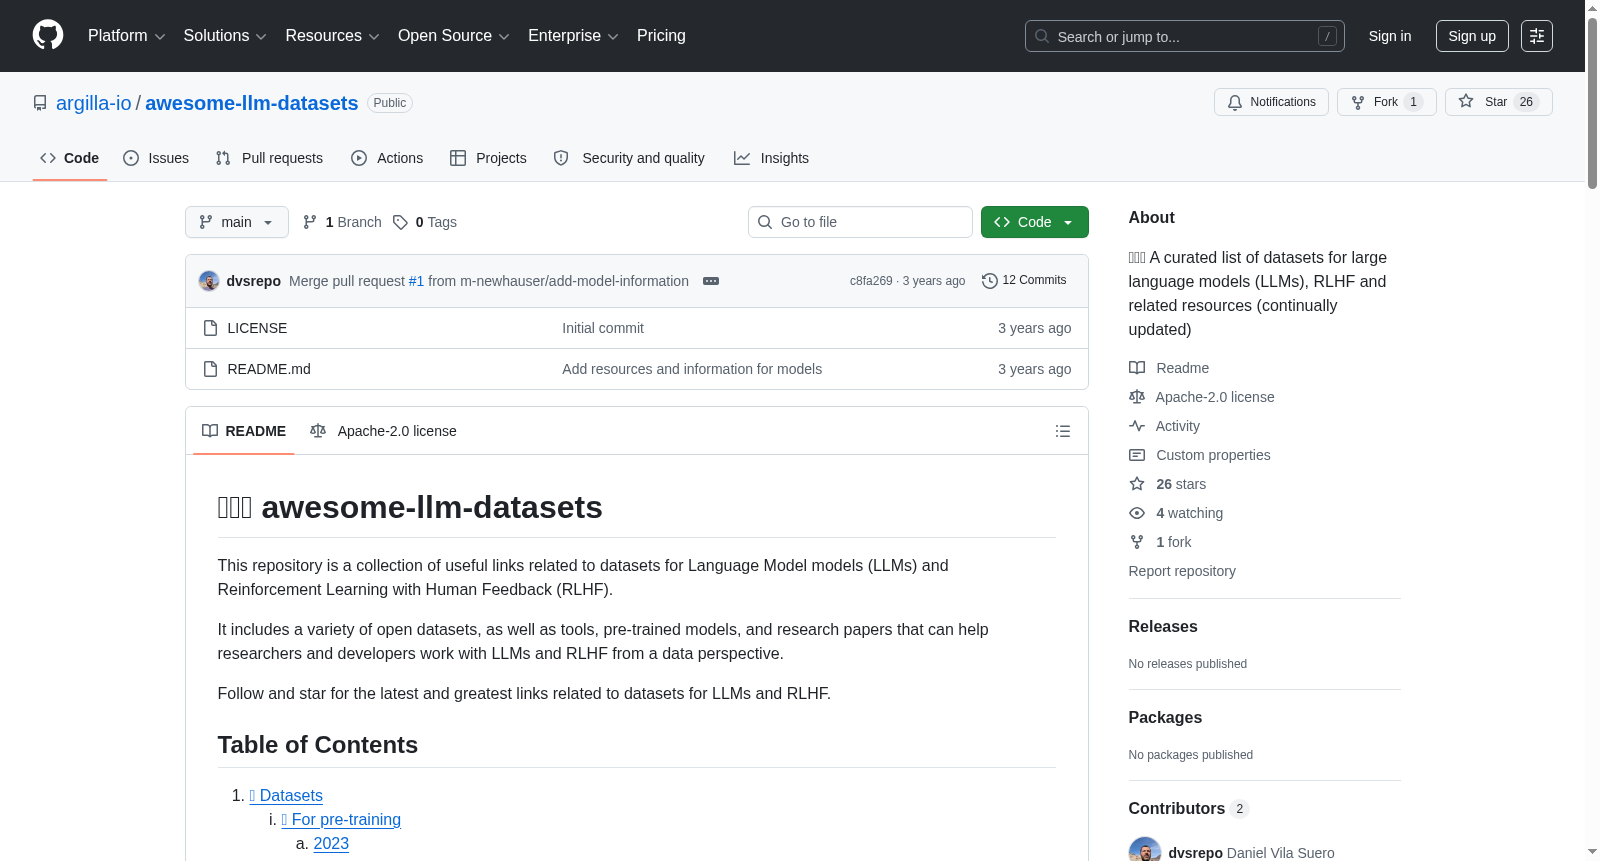This screenshot has width=1600, height=861.
Task: Open the main branch selector dropdown
Action: click(237, 222)
